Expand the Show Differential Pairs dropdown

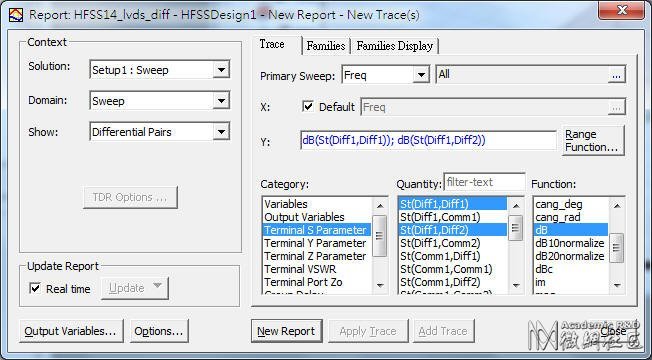221,132
